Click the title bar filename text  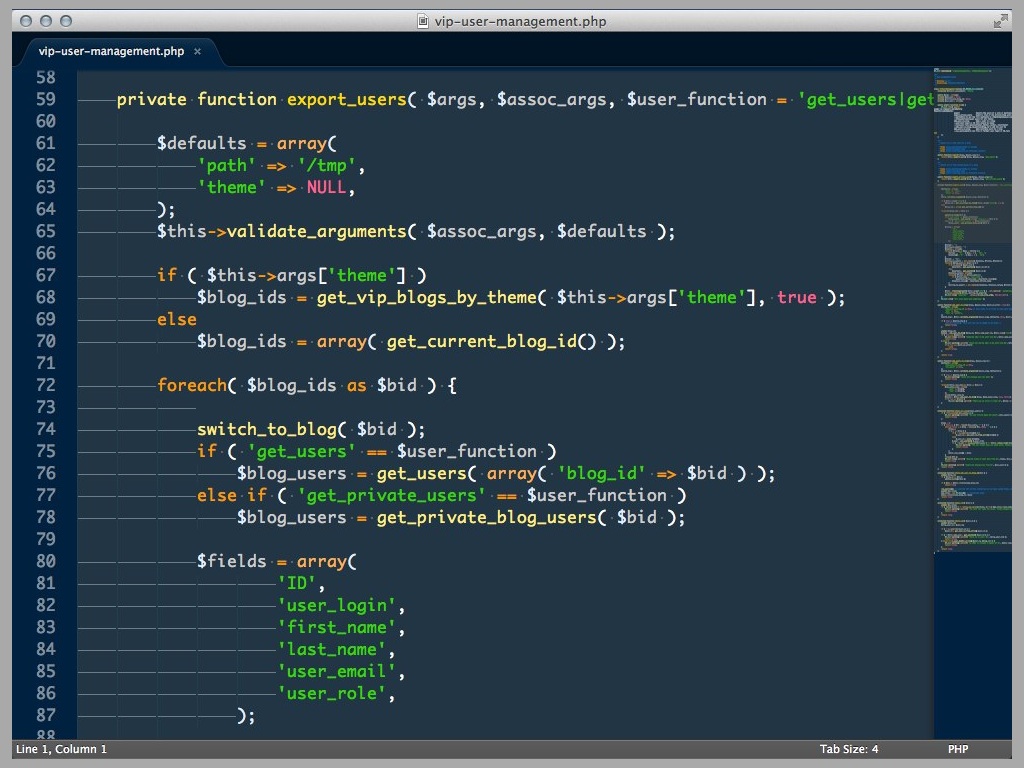point(520,22)
